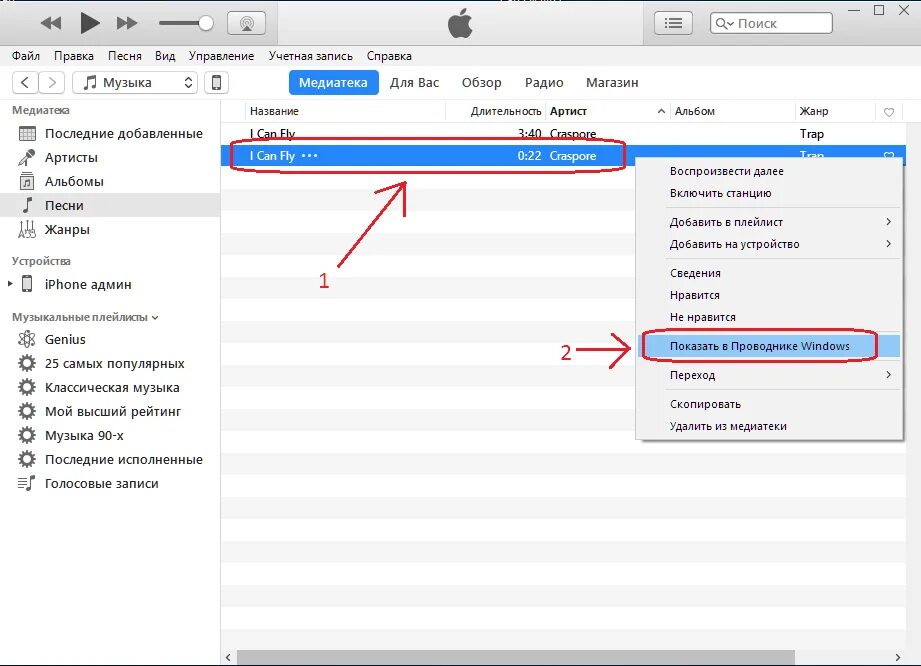Choose Воспроизвести далее from context menu

coord(769,171)
